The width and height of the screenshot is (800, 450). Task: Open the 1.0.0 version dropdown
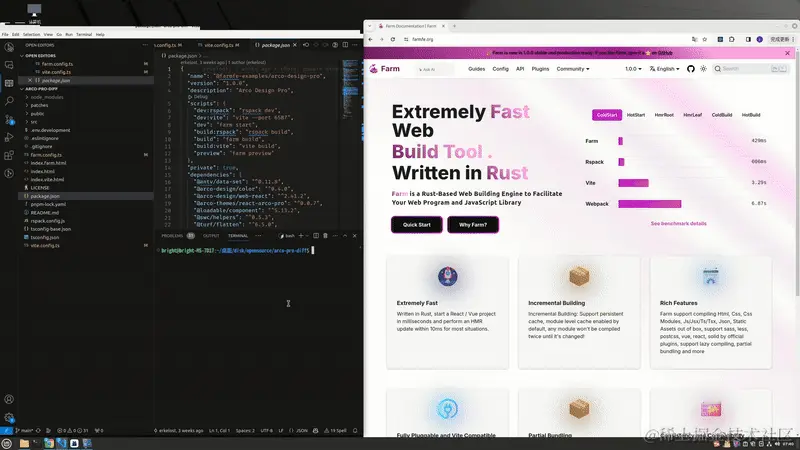click(633, 69)
